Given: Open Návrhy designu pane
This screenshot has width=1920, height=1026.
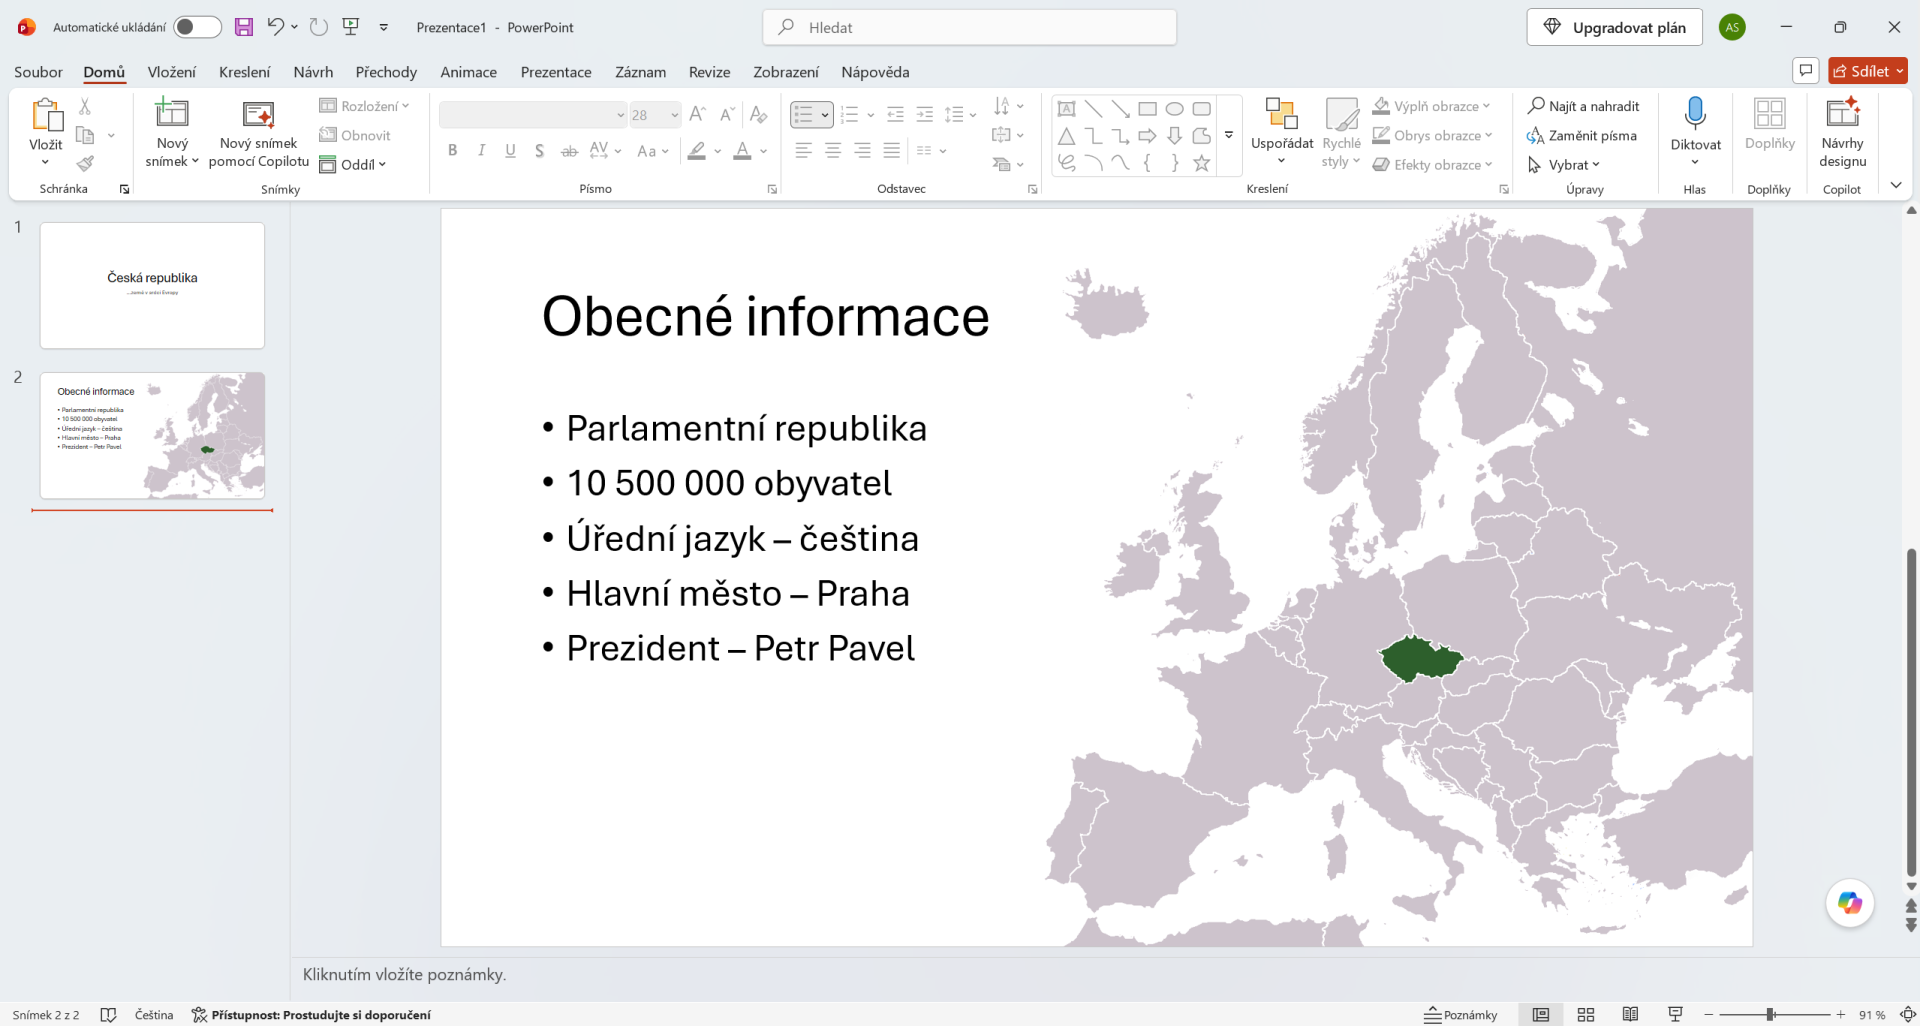Looking at the screenshot, I should [x=1842, y=132].
